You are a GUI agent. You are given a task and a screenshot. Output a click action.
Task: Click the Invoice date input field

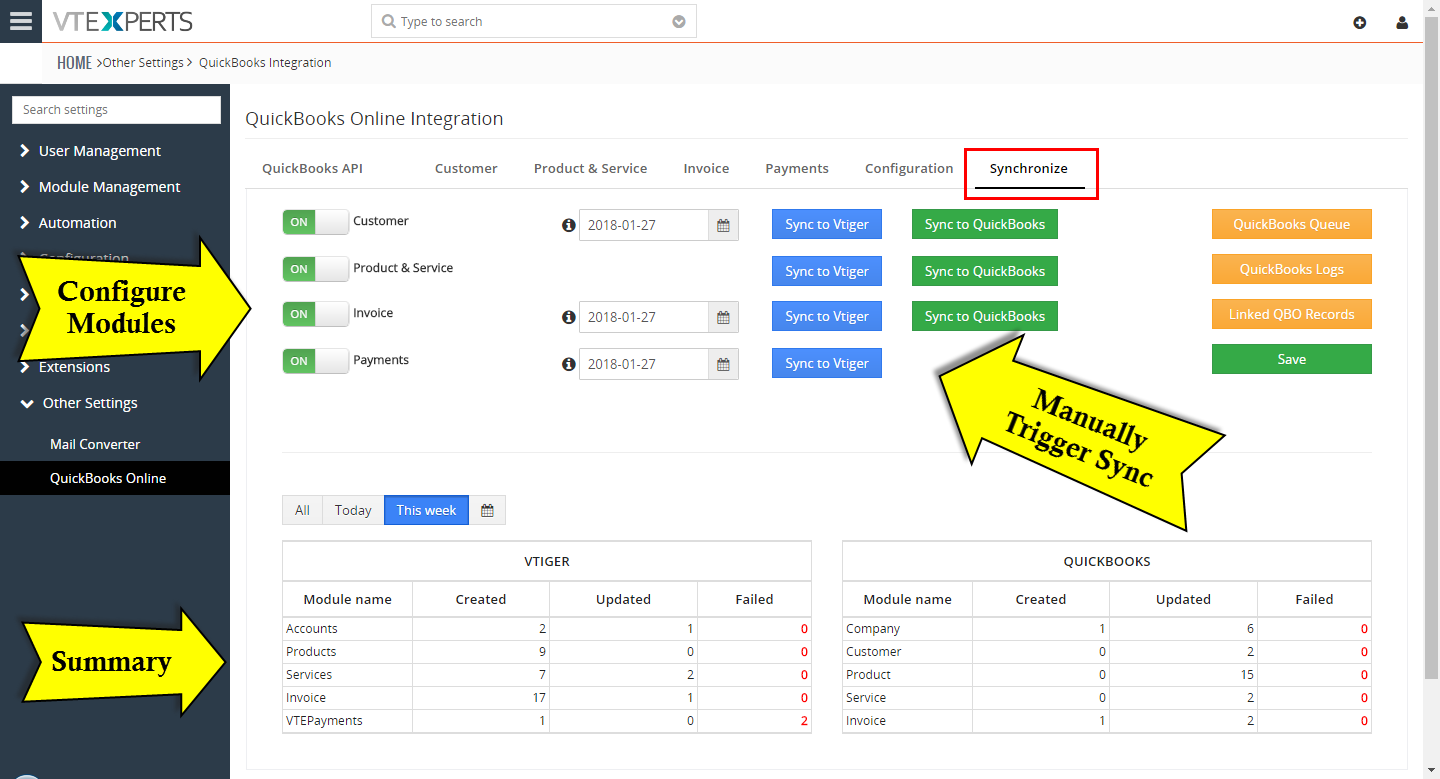tap(644, 317)
